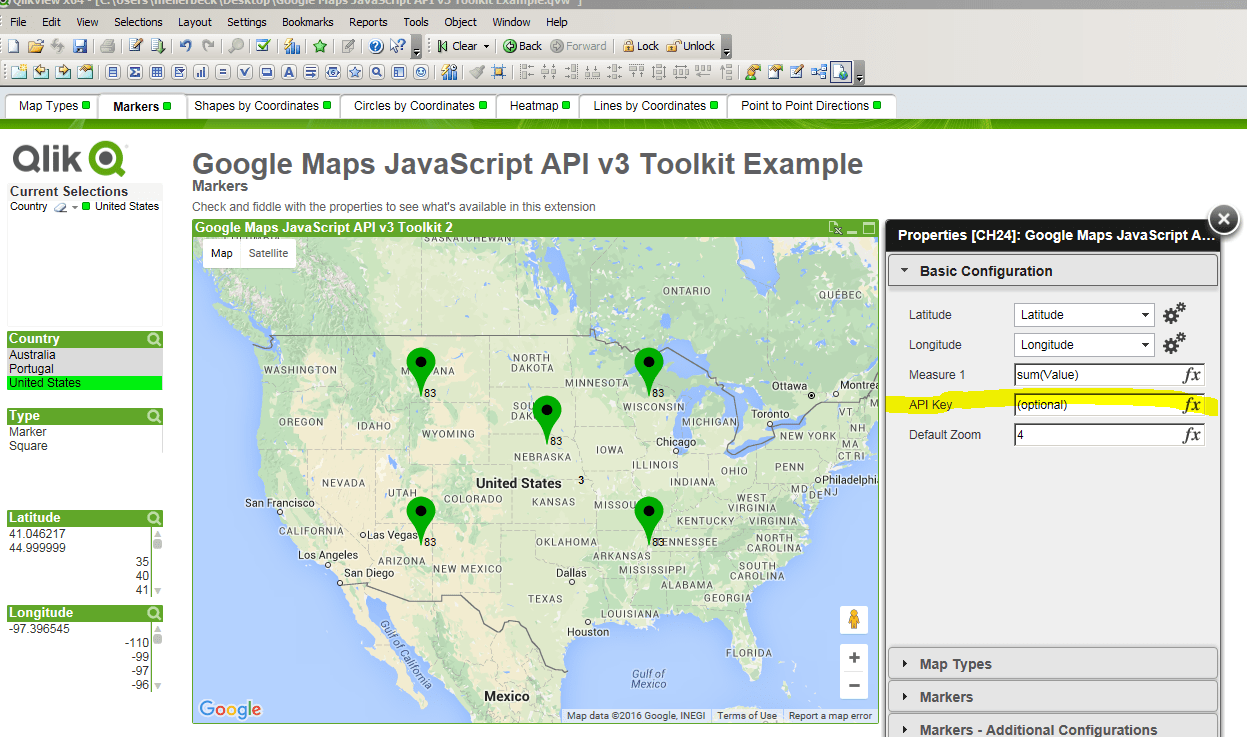Screen dimensions: 1247x737
Task: Expand the Markers properties section
Action: click(x=1053, y=697)
